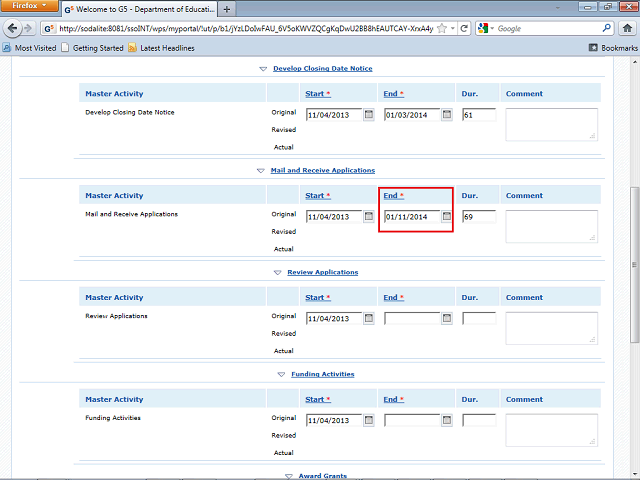
Task: Focus the Review Applications start date field
Action: [x=334, y=318]
